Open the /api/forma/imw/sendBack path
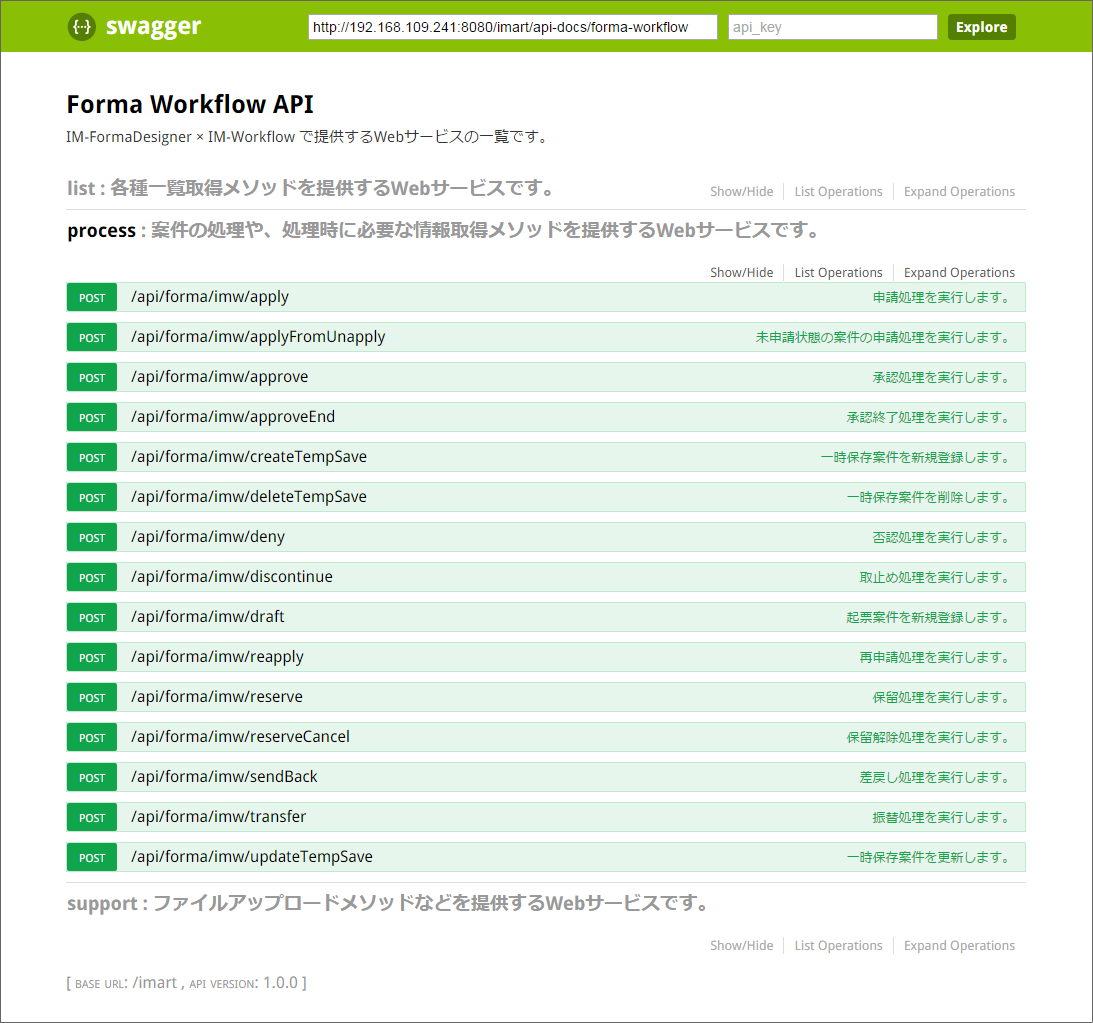This screenshot has width=1093, height=1023. (224, 776)
